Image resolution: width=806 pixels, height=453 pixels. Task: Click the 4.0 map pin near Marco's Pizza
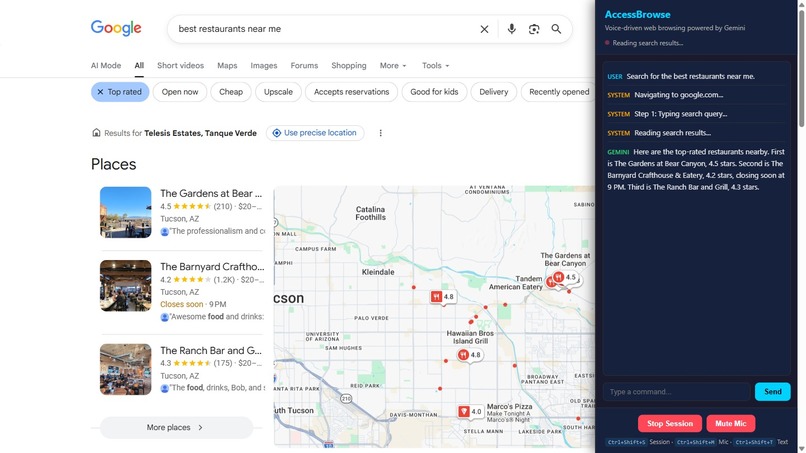470,412
